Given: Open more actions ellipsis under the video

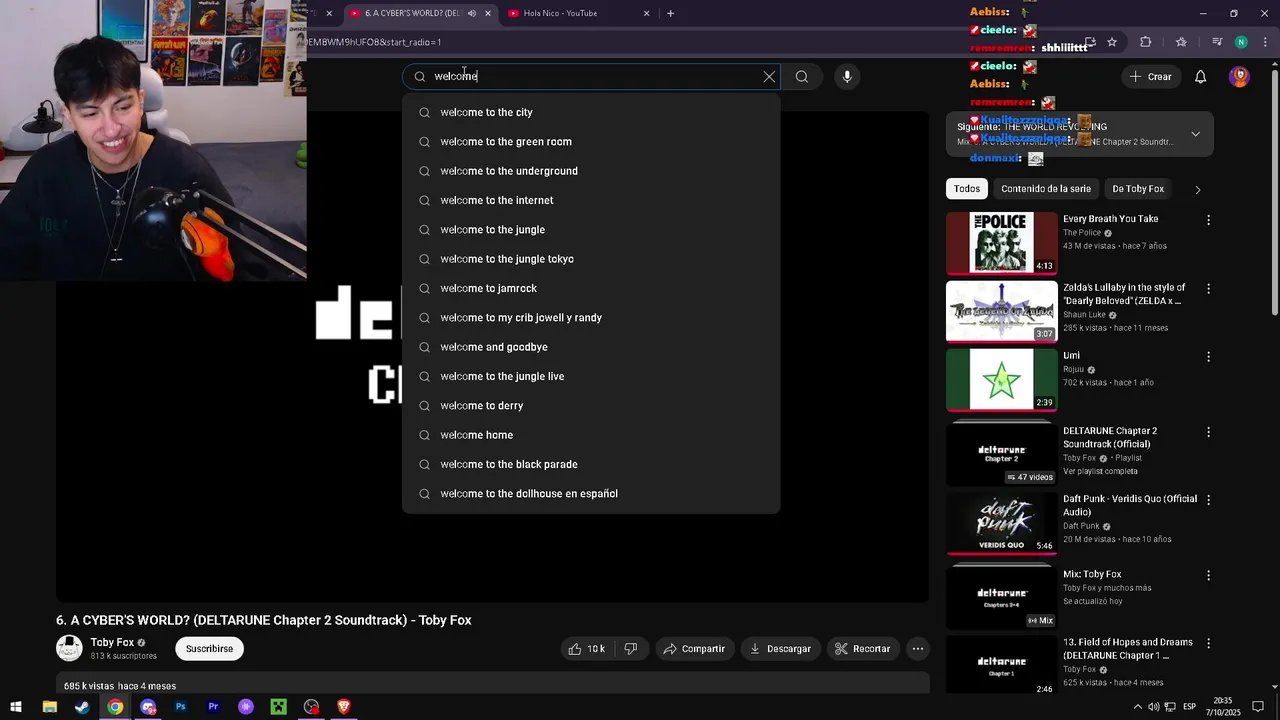Looking at the screenshot, I should pos(918,649).
